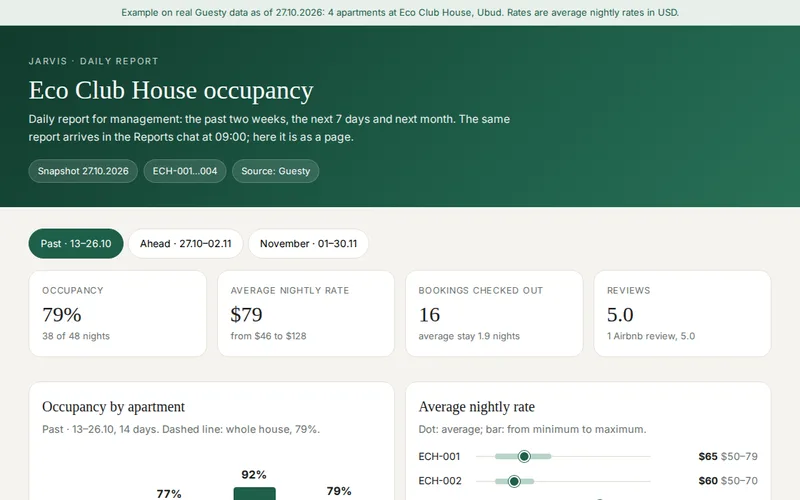
Task: Click the 'Eco Club House occupancy' heading
Action: [171, 90]
